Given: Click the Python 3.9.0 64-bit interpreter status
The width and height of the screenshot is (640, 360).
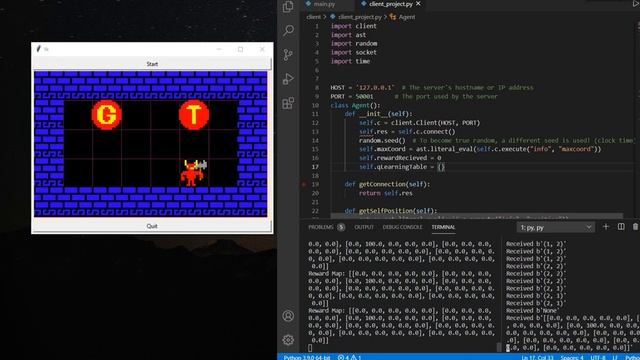Looking at the screenshot, I should (x=307, y=357).
